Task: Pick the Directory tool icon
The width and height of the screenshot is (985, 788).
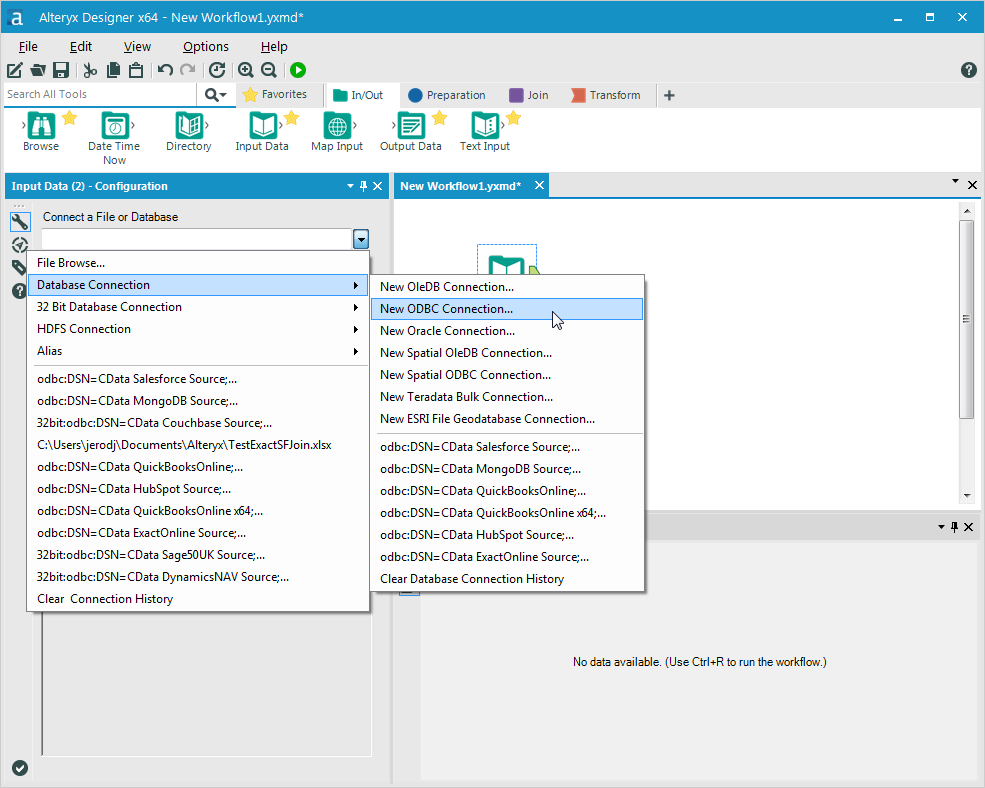Action: (188, 126)
